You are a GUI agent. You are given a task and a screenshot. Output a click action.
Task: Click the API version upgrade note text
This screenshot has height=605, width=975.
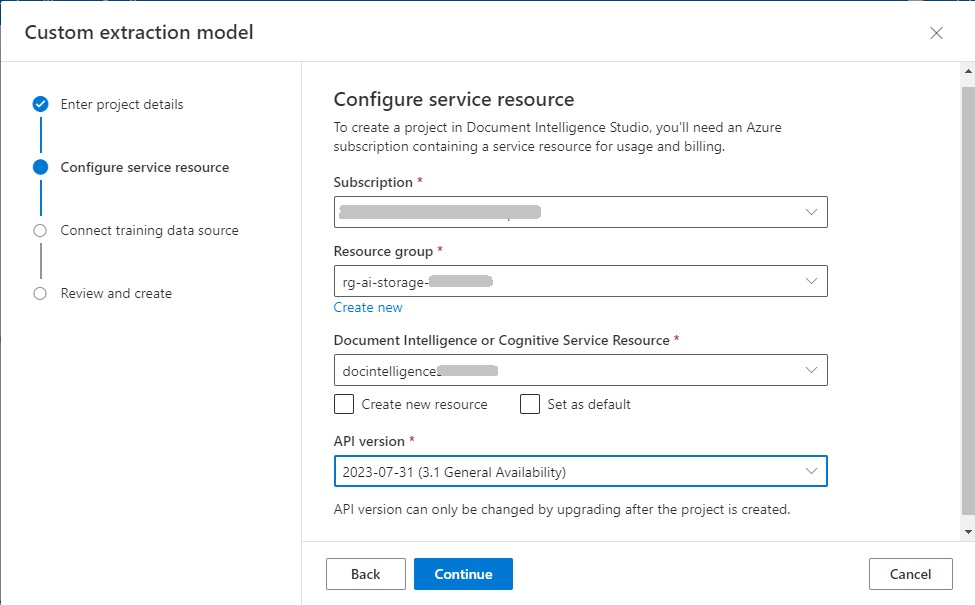click(x=562, y=509)
